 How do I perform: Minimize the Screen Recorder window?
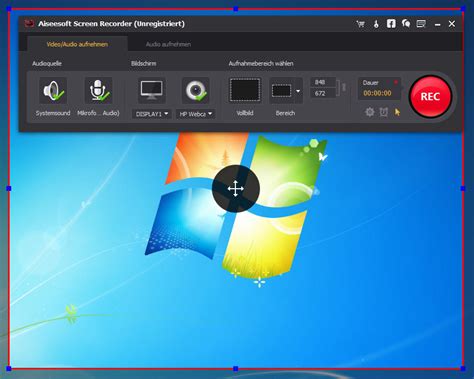click(x=438, y=24)
